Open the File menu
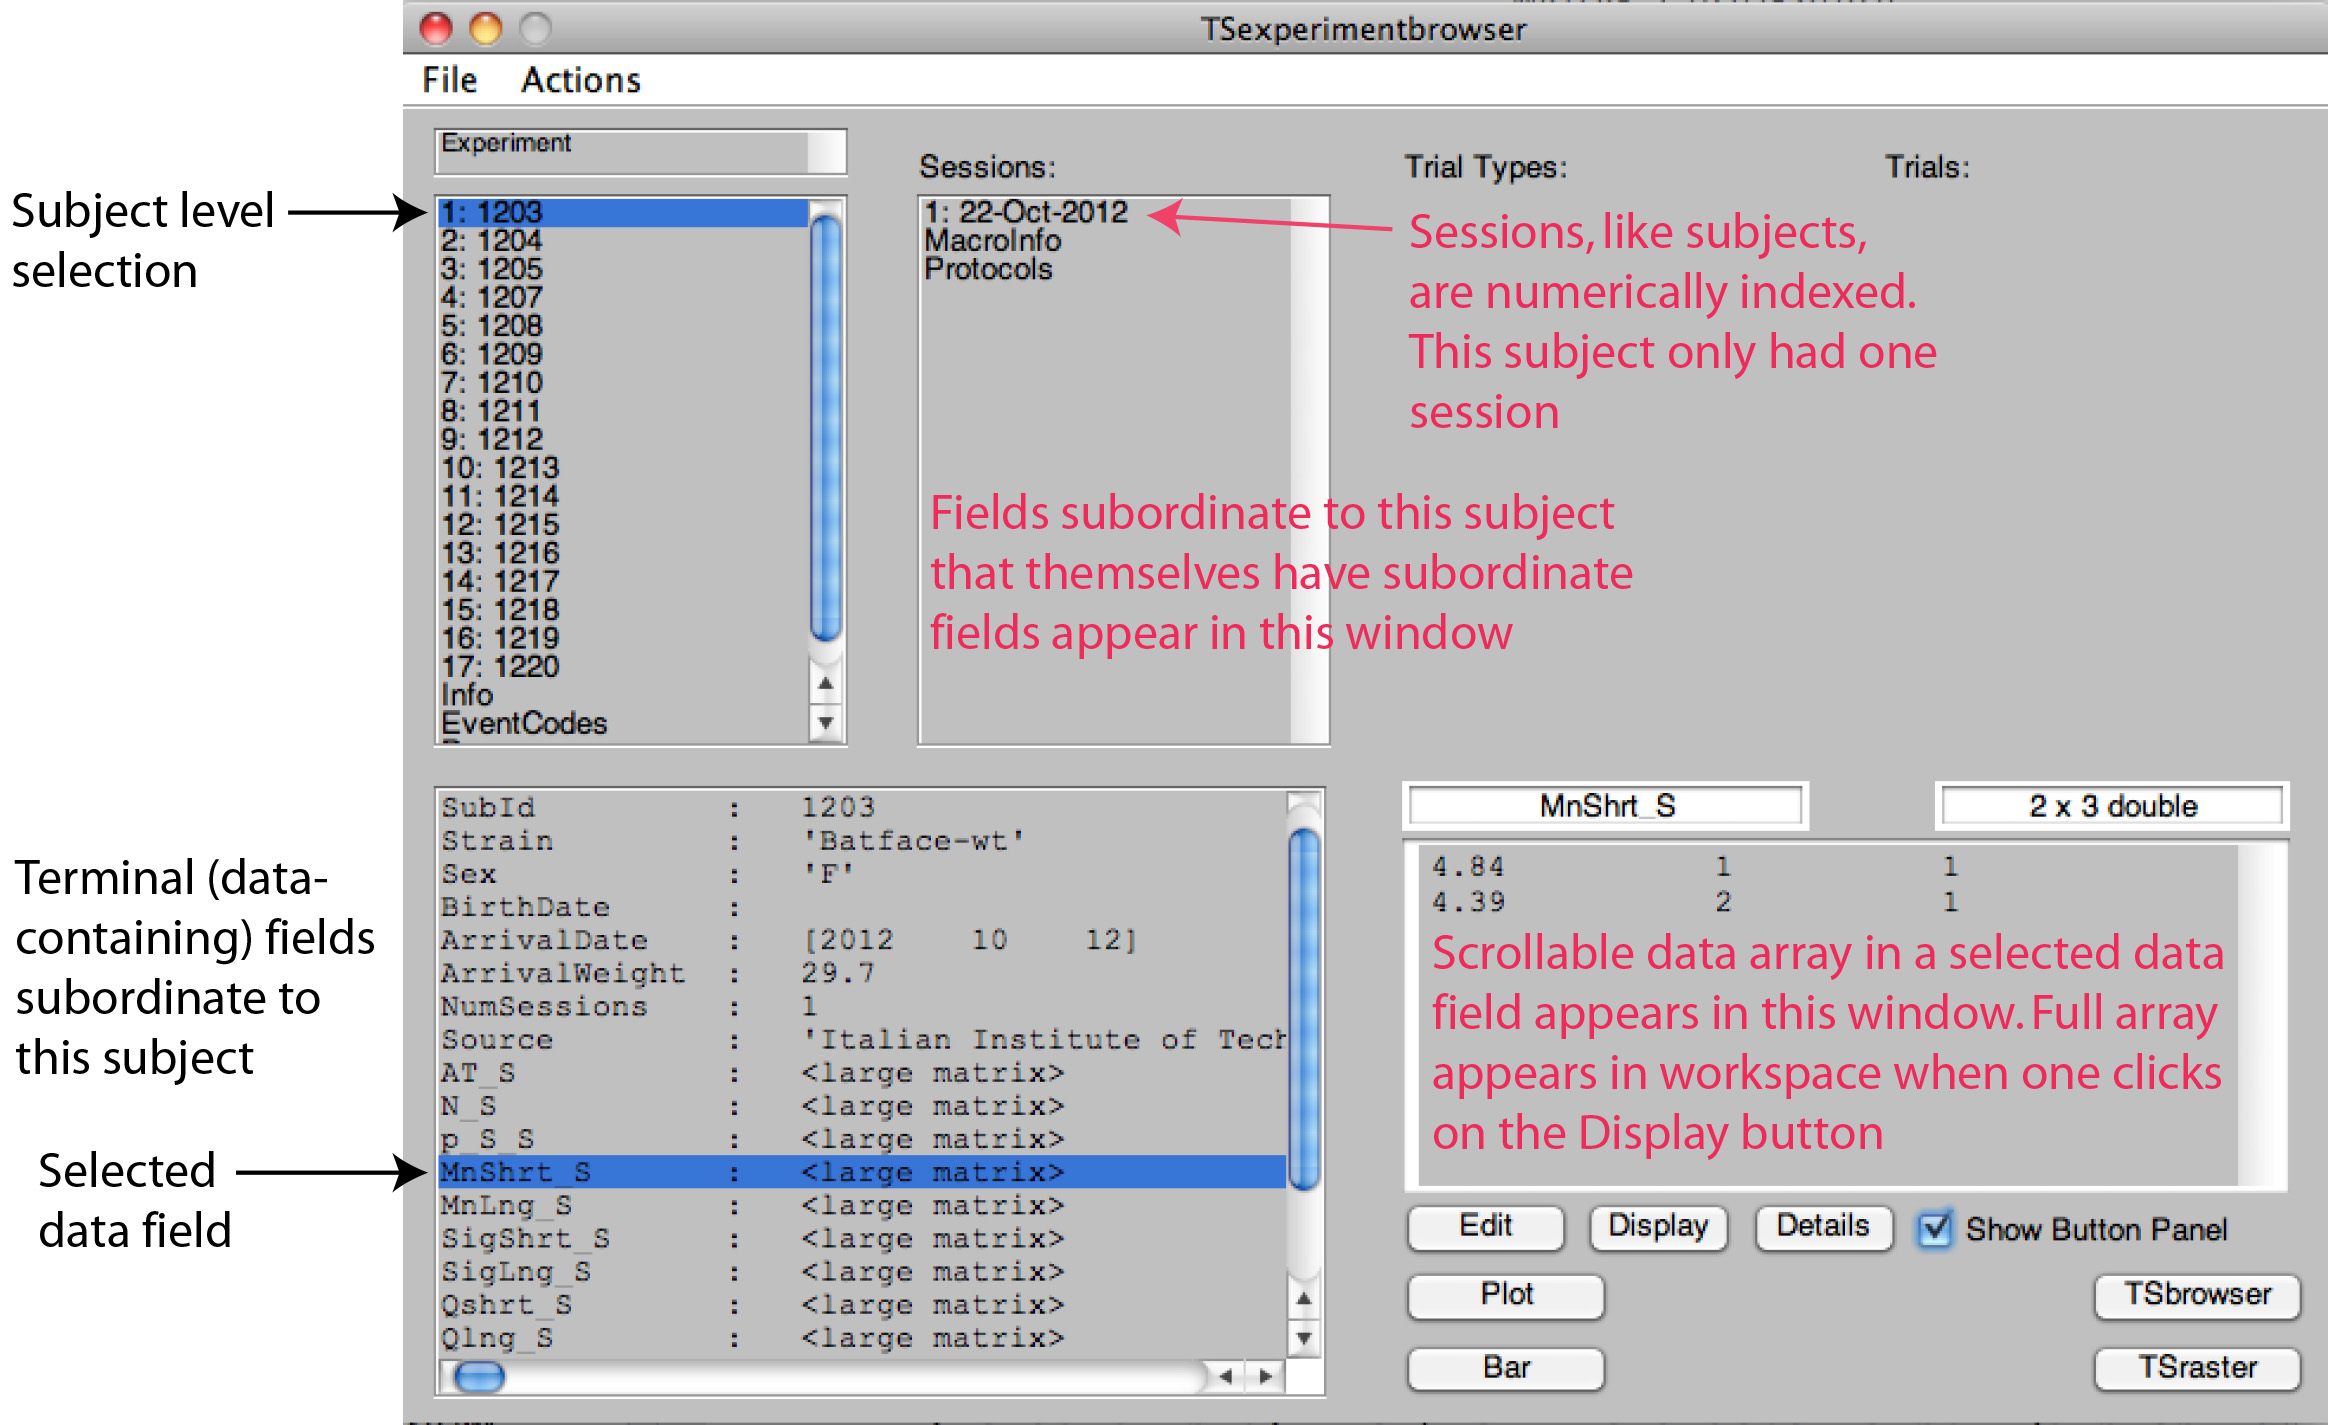This screenshot has height=1425, width=2328. (449, 80)
